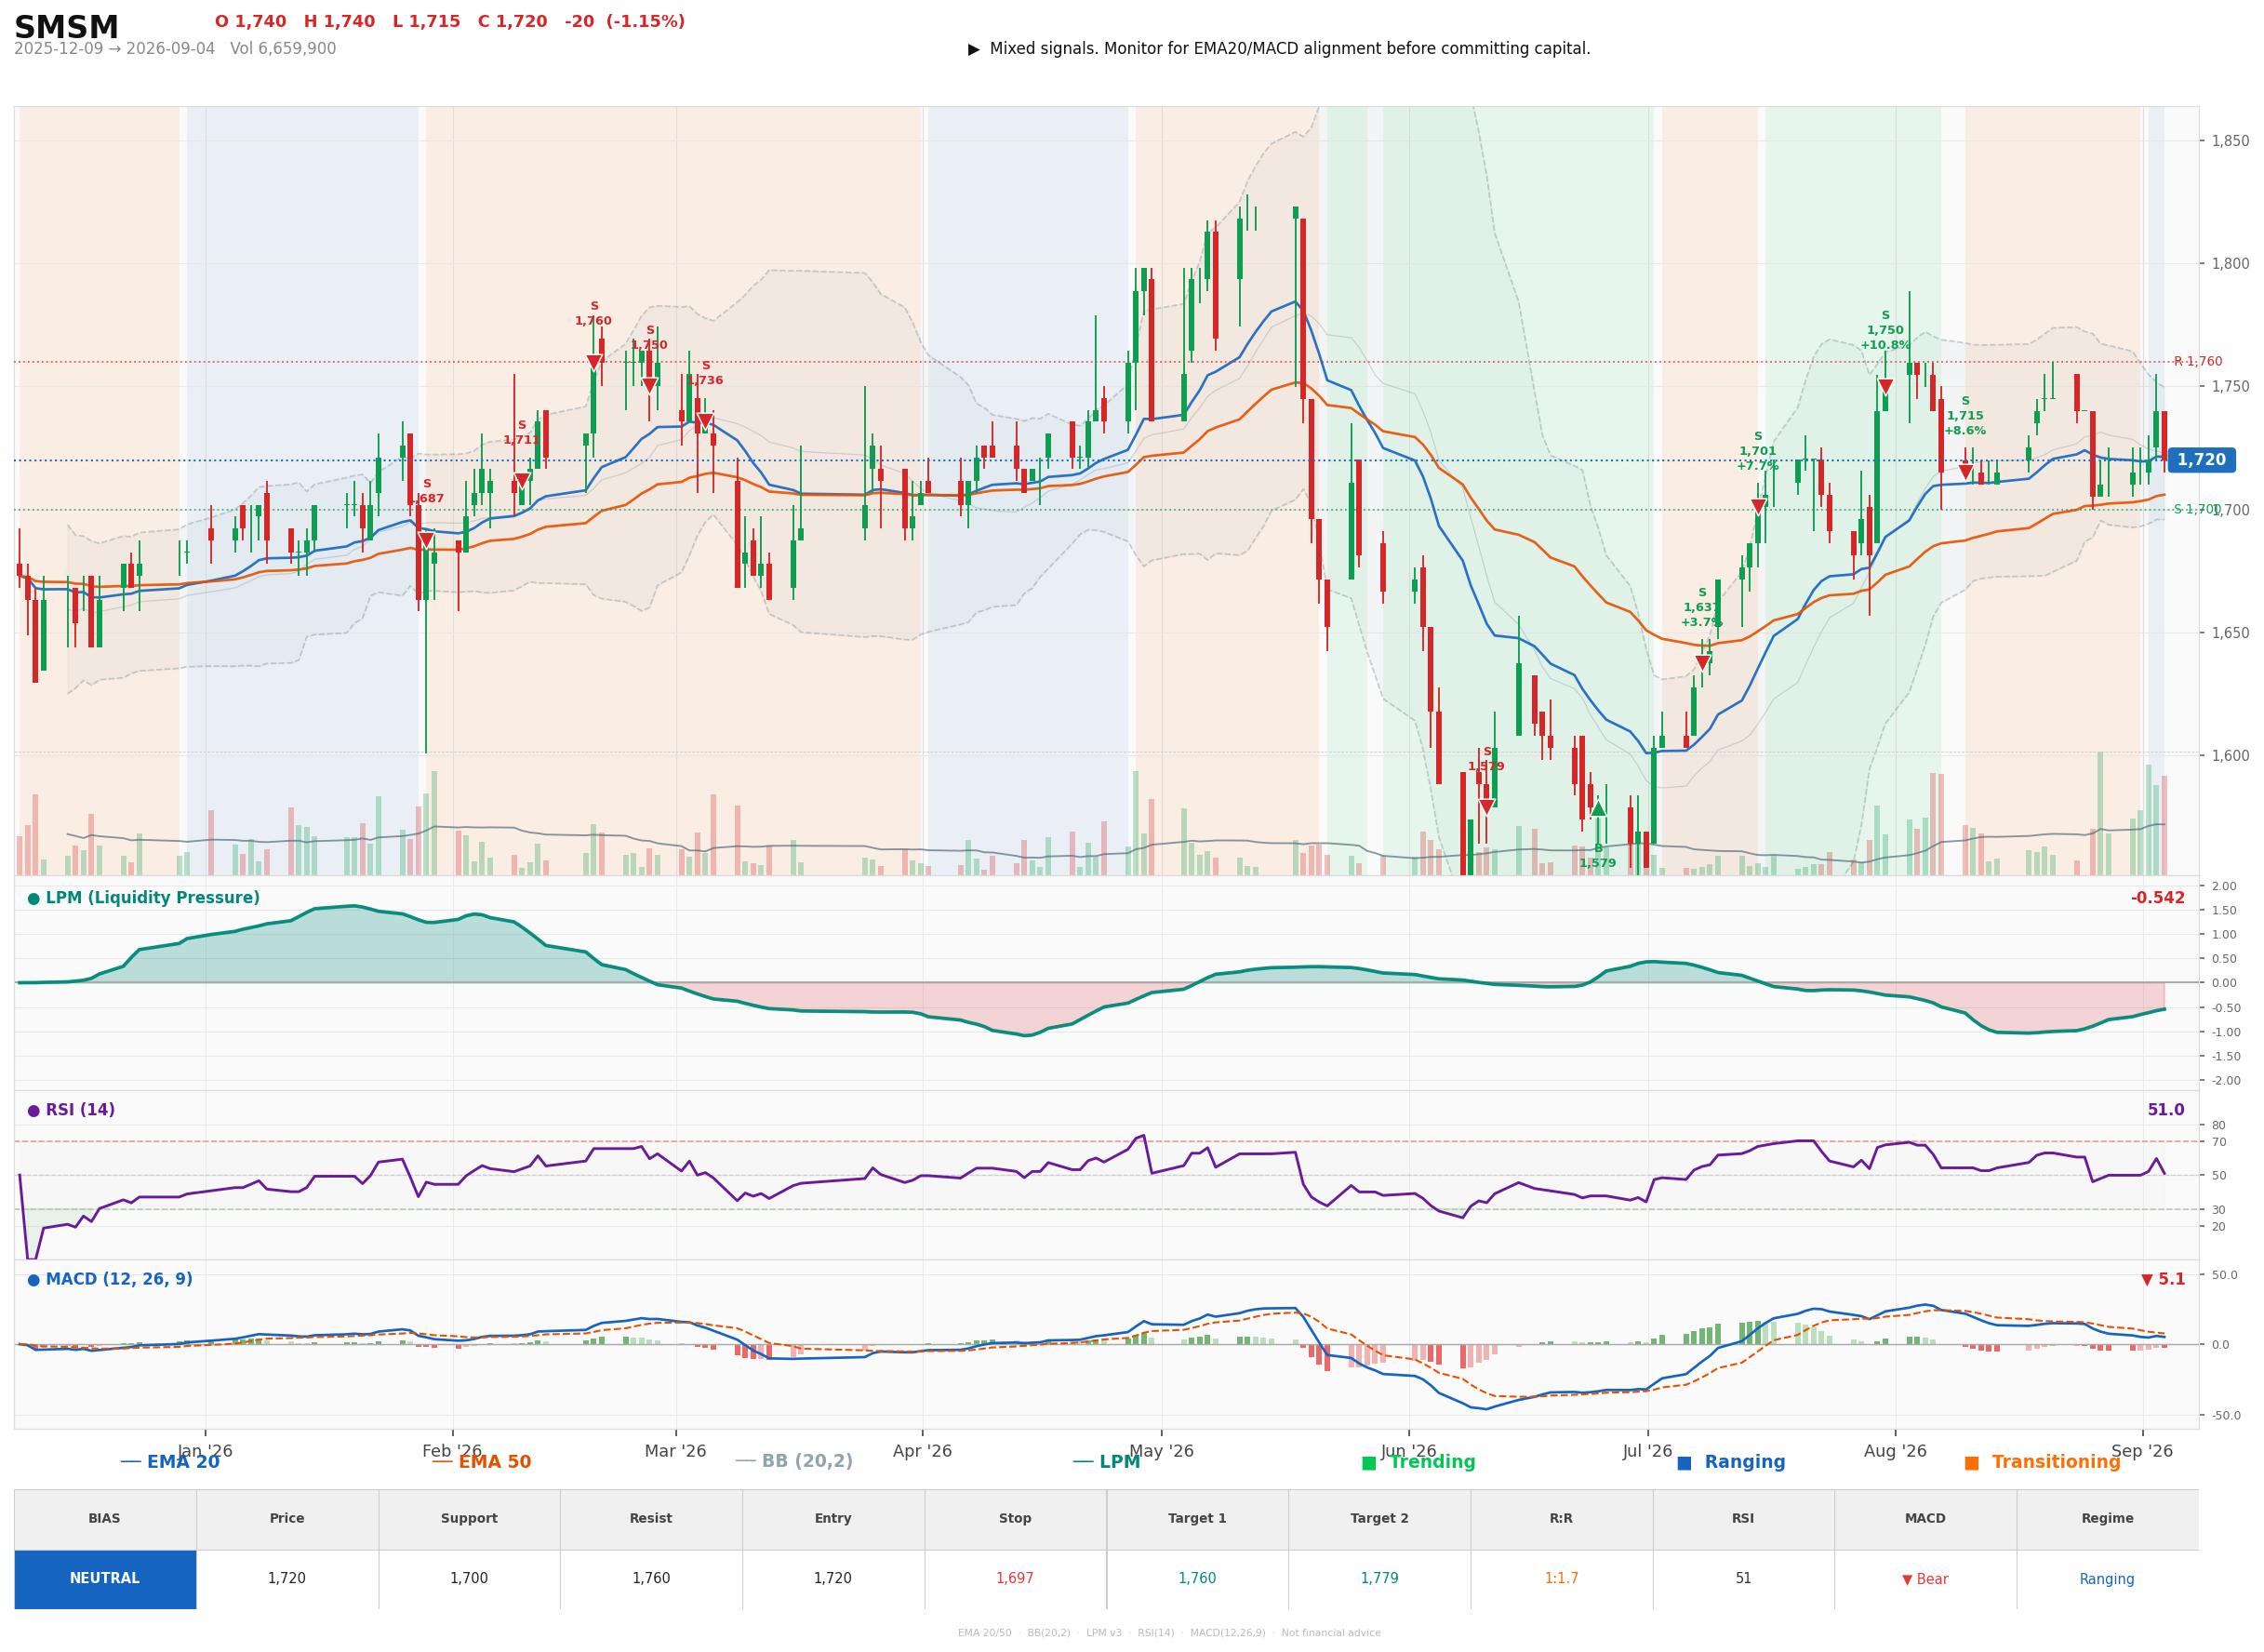2264x1652 pixels.
Task: Select the sell marker labeled S 1,711
Action: point(521,481)
